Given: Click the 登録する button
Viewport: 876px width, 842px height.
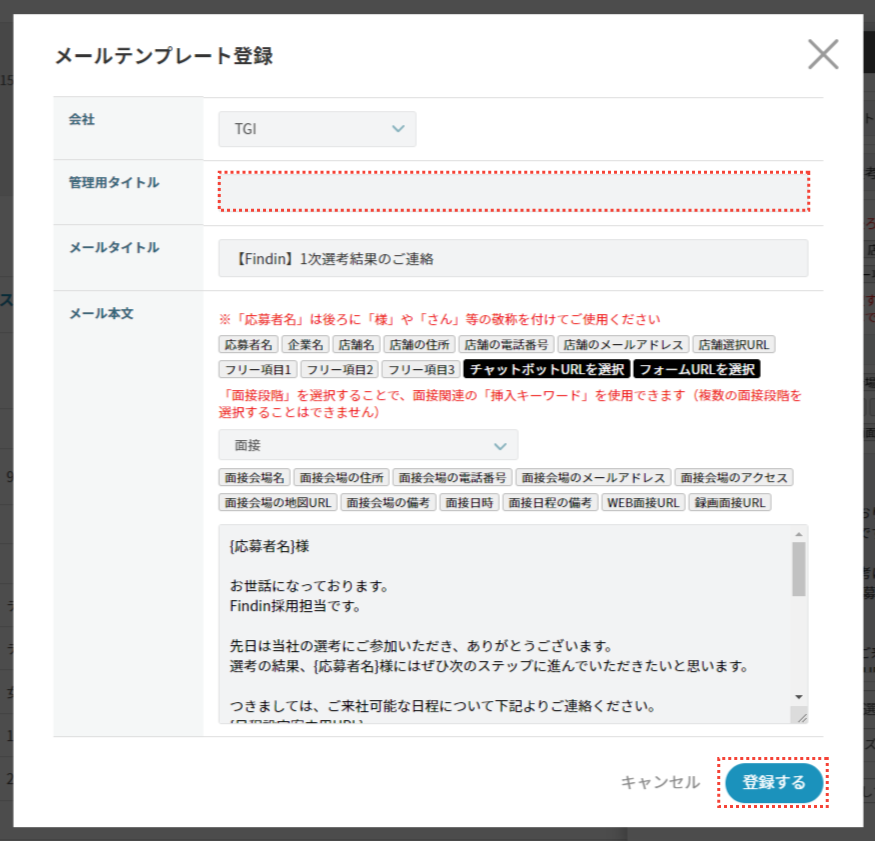Looking at the screenshot, I should (x=774, y=783).
